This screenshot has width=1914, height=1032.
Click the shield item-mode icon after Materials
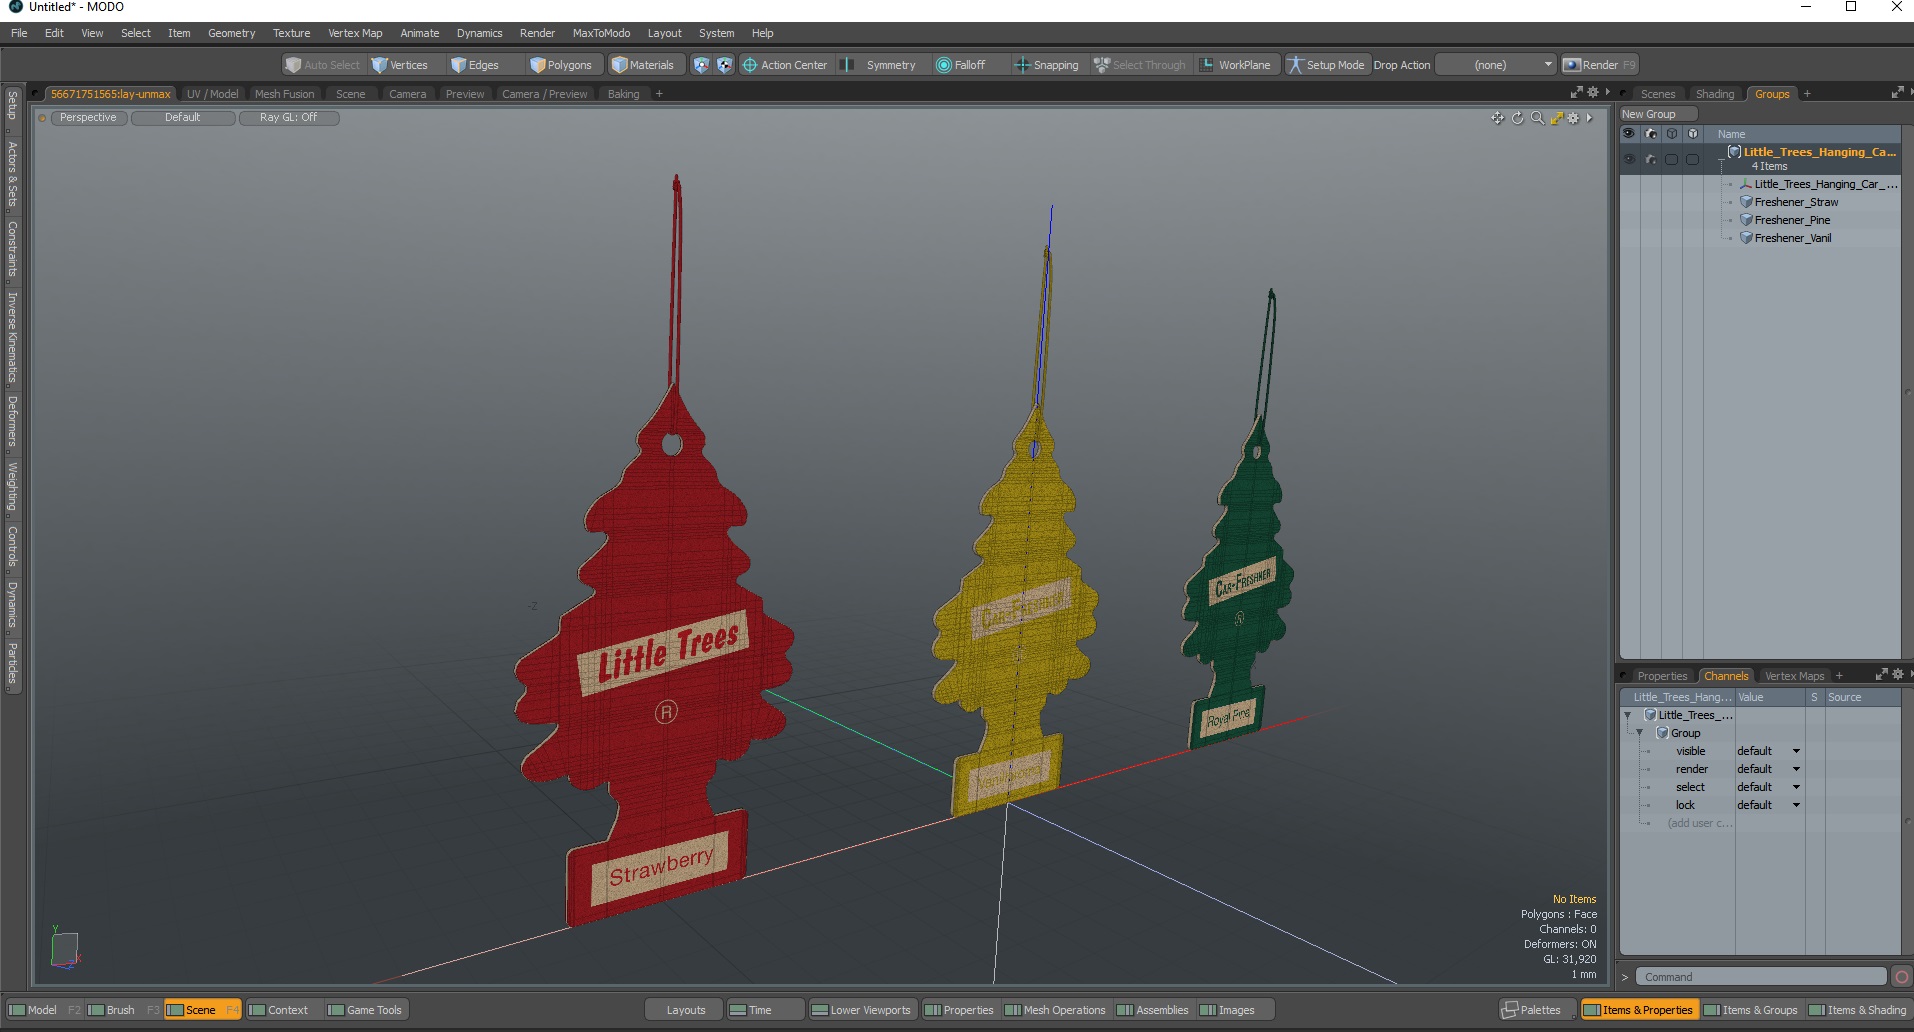[x=701, y=65]
